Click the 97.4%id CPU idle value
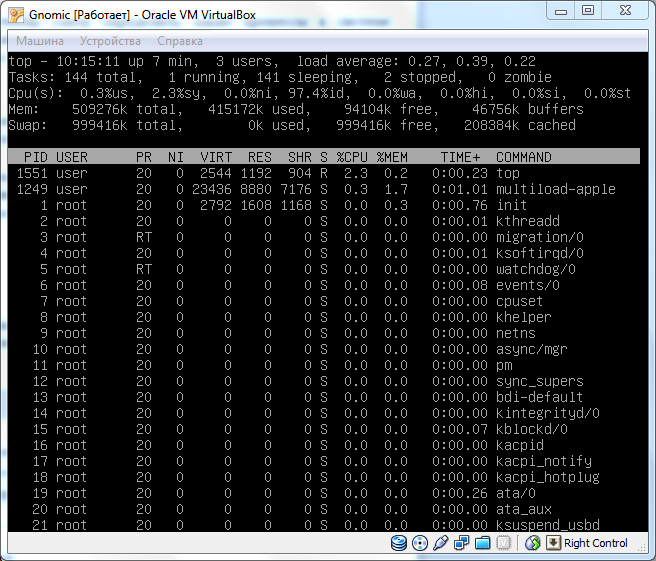This screenshot has height=561, width=656. point(320,93)
